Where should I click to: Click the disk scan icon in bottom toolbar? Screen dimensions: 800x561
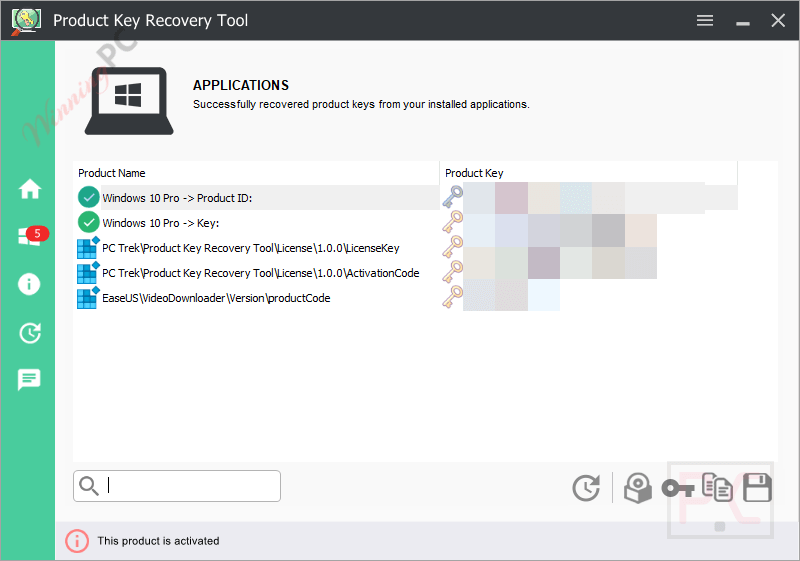(638, 488)
